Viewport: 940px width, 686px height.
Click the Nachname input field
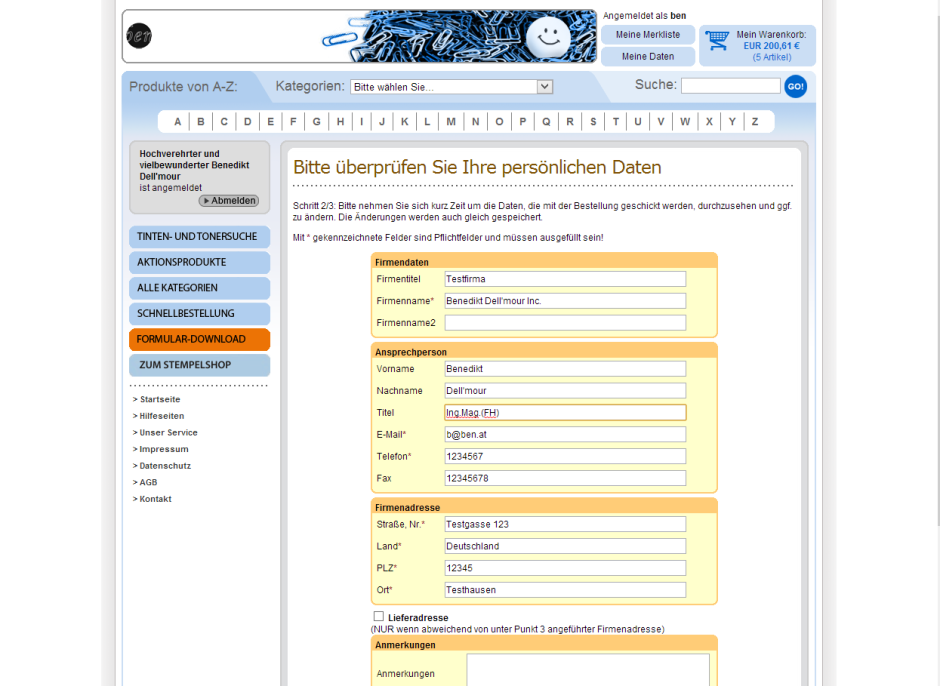565,391
